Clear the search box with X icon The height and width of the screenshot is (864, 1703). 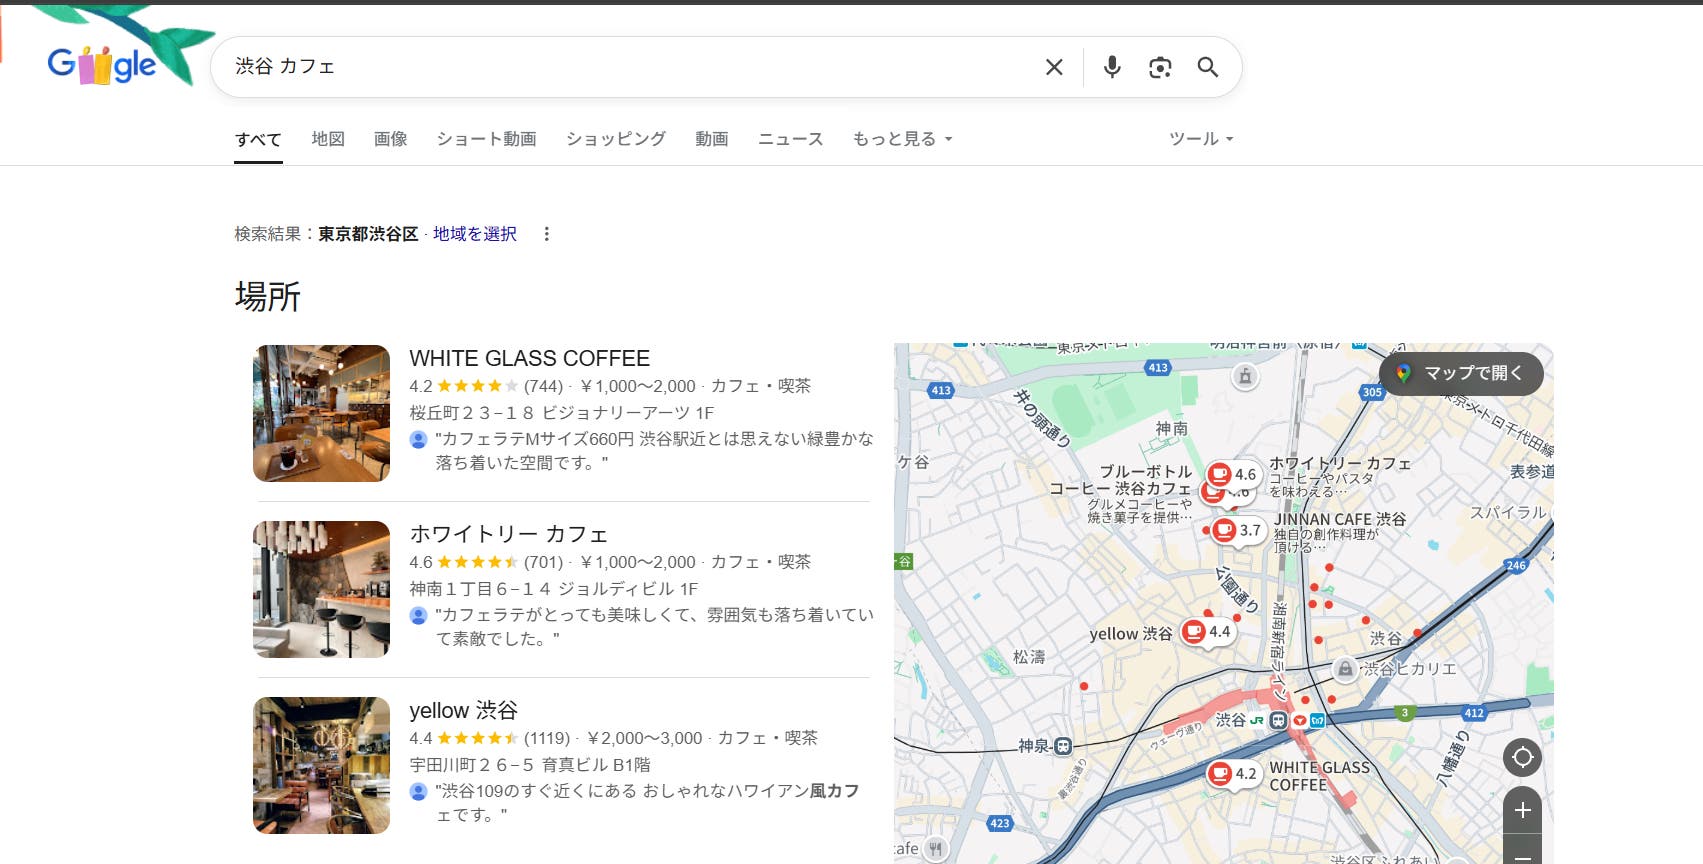click(1054, 67)
